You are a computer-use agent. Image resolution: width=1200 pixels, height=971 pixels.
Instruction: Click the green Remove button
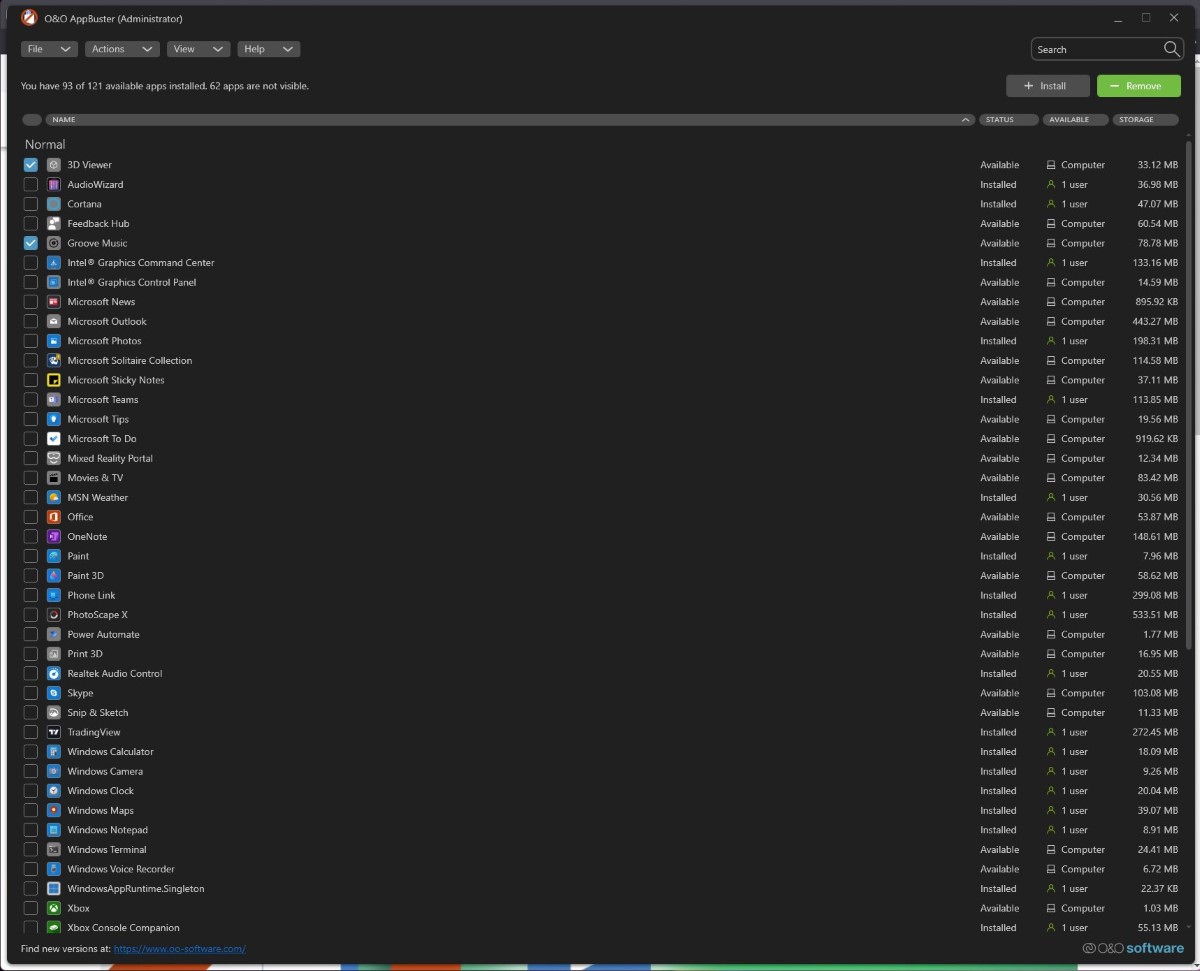tap(1139, 86)
